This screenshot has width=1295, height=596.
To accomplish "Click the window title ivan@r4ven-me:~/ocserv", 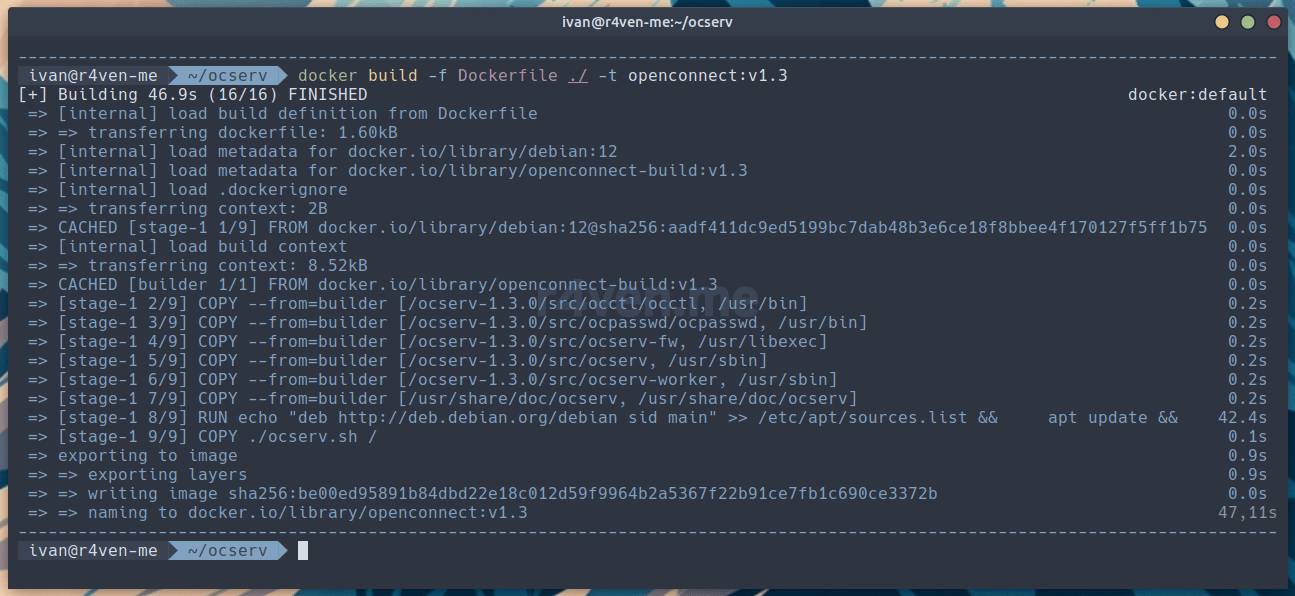I will [x=647, y=22].
